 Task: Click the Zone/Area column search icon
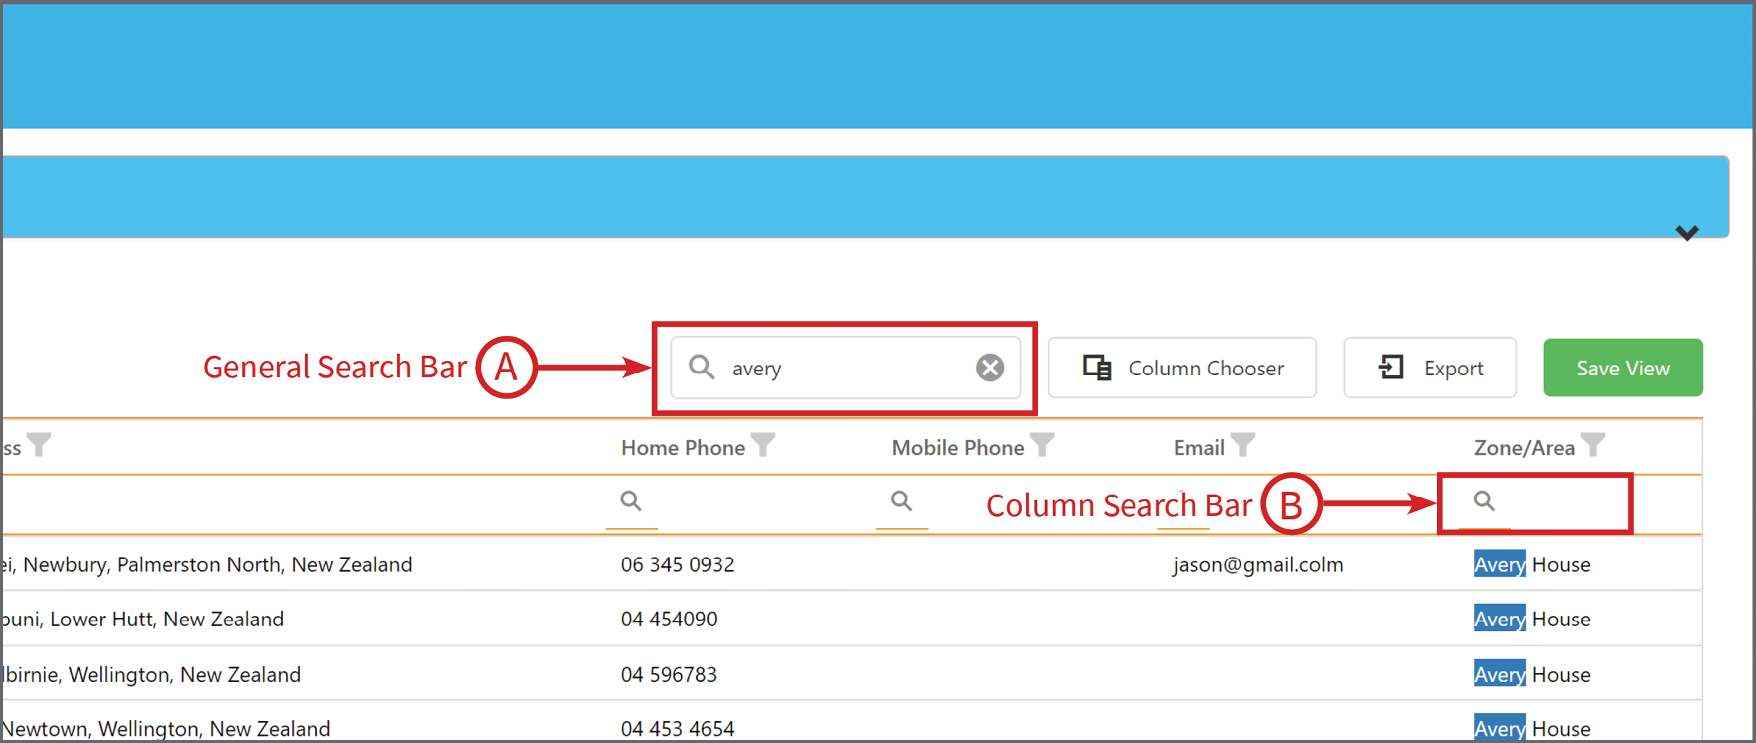(x=1485, y=500)
